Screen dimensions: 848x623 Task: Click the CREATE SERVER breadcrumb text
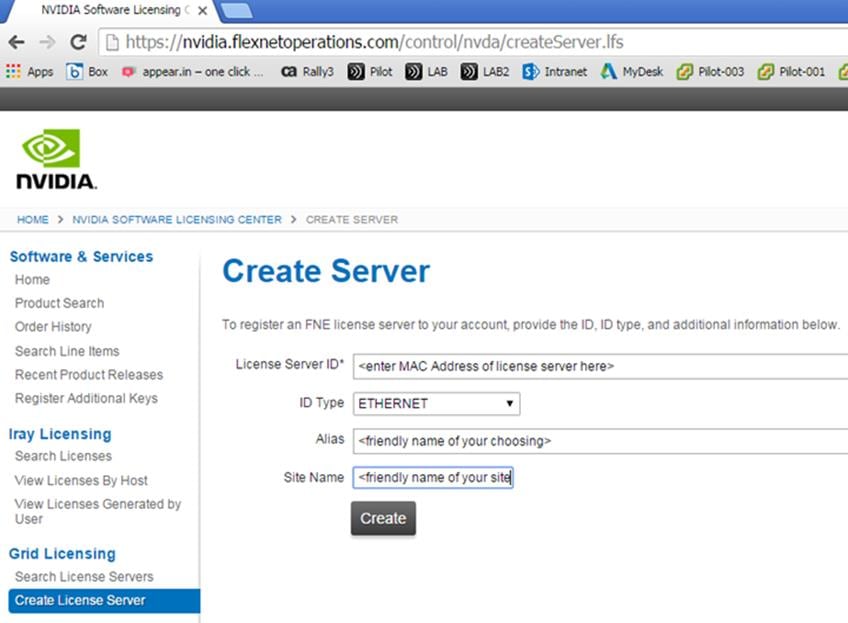pyautogui.click(x=352, y=220)
